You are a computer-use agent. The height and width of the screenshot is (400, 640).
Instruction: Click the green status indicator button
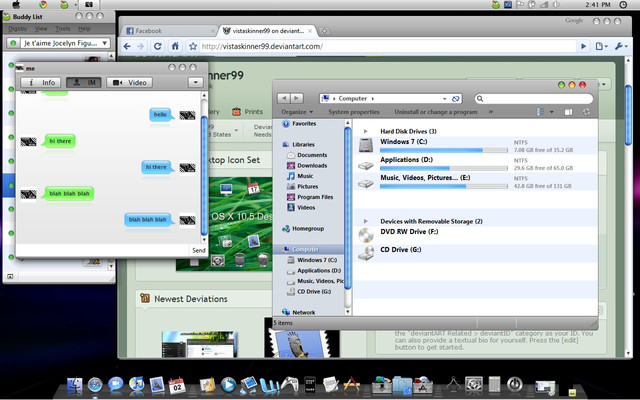point(13,43)
